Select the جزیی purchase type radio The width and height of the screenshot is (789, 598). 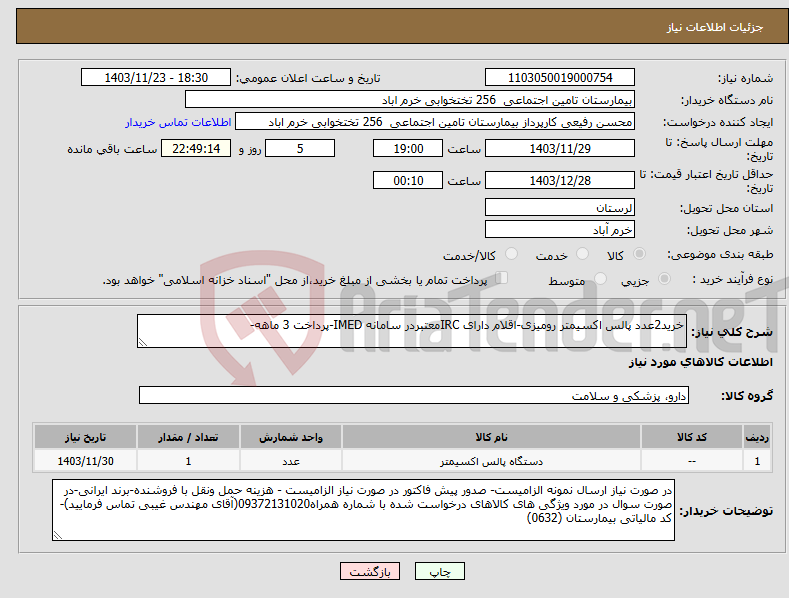[664, 278]
